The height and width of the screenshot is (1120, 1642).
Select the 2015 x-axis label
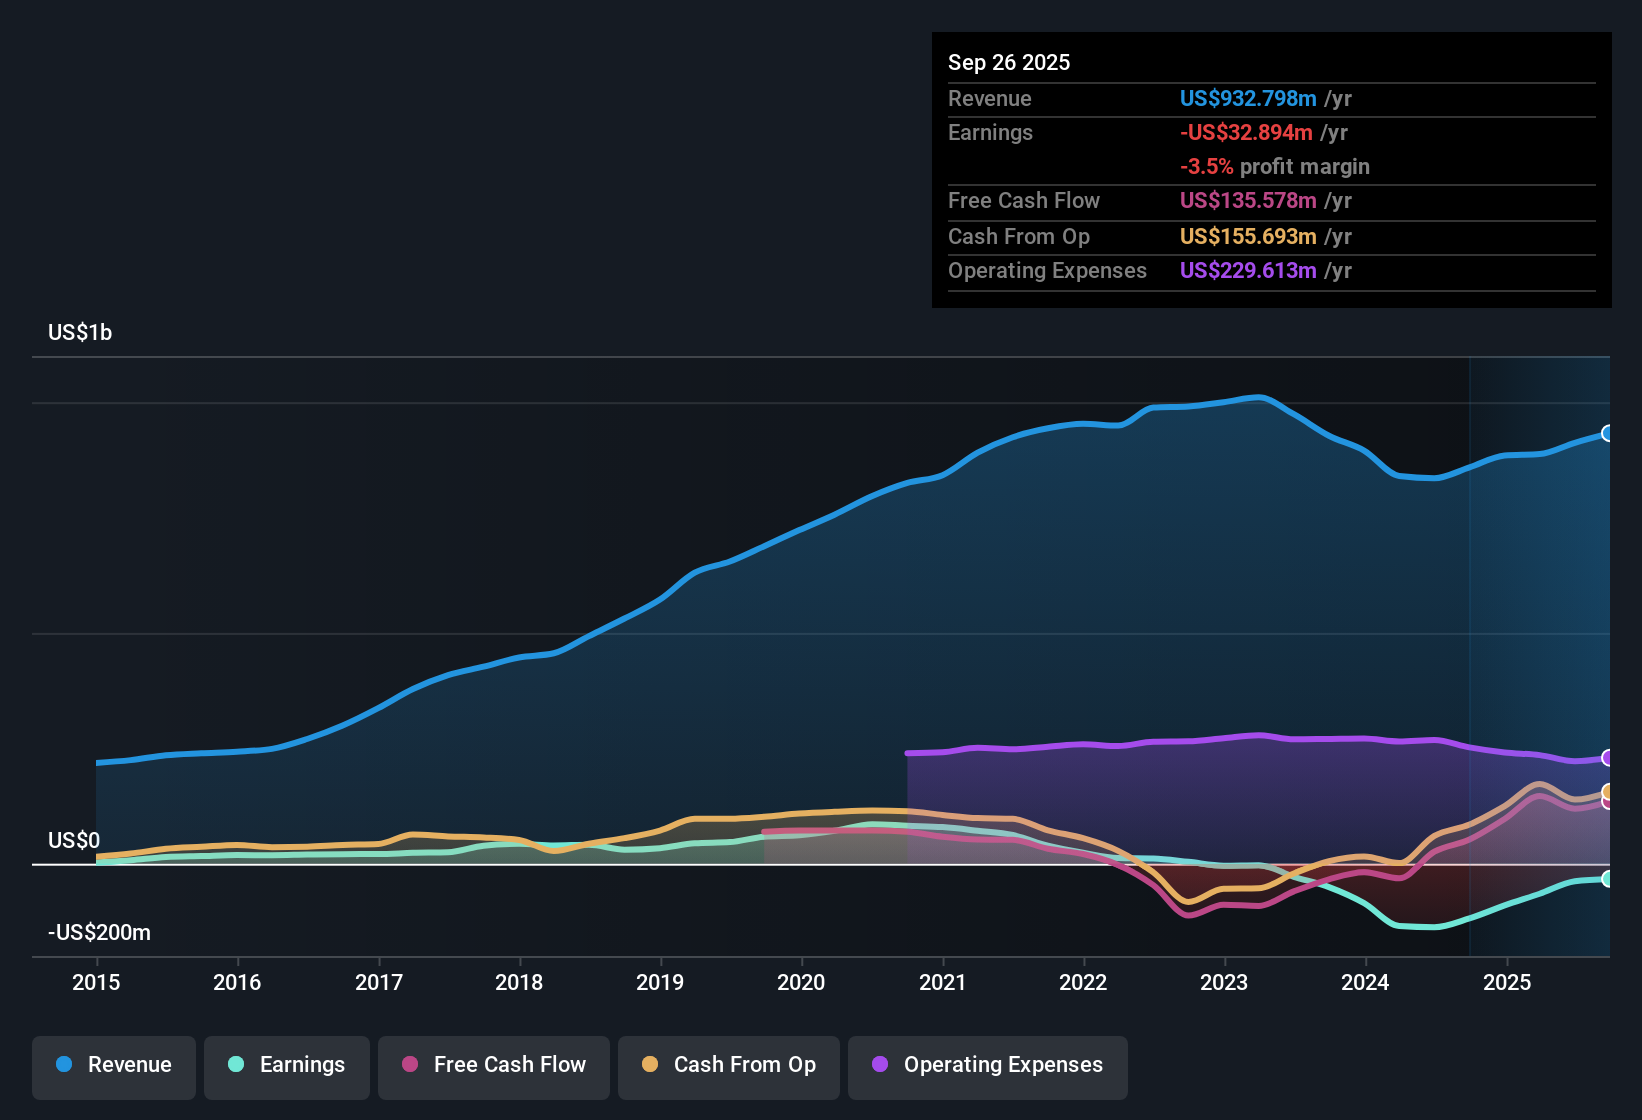(x=96, y=982)
